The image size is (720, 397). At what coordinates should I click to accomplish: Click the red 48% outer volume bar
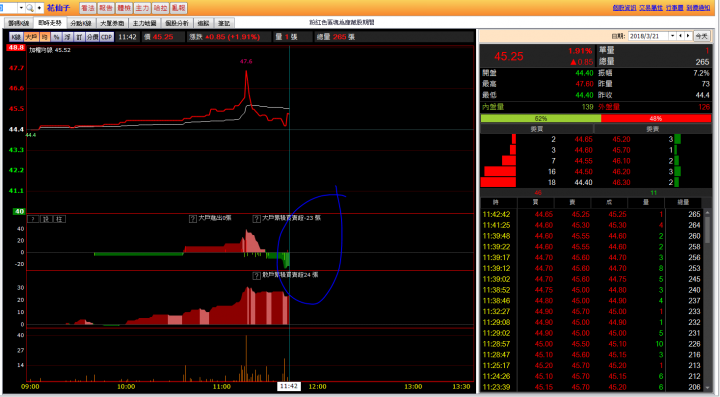tap(656, 118)
